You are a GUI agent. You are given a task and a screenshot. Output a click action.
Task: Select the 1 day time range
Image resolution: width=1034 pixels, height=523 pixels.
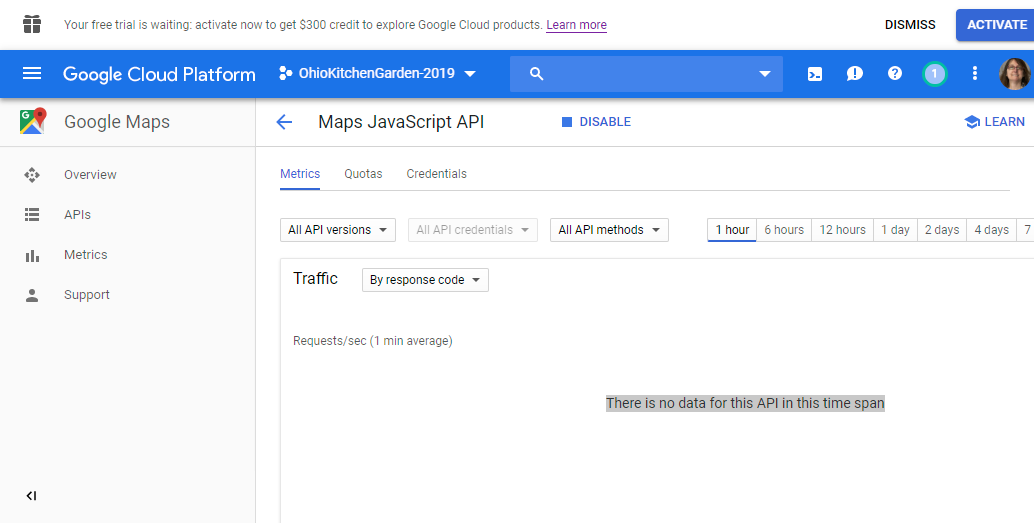coord(896,230)
